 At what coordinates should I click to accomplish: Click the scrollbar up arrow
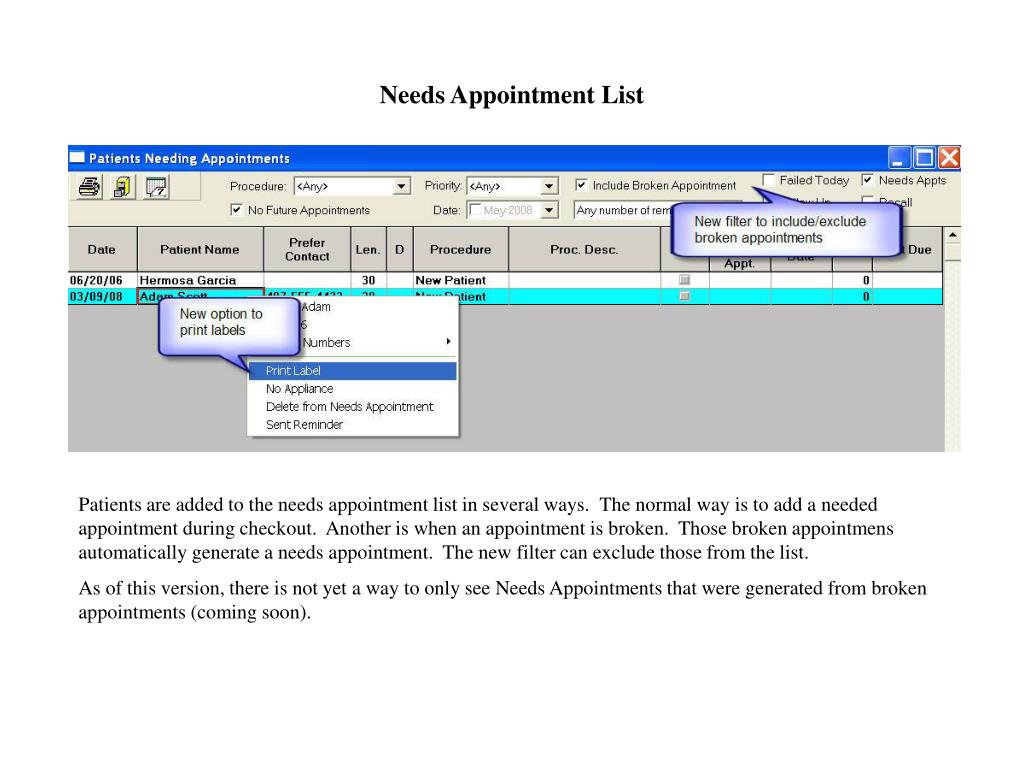(x=952, y=234)
